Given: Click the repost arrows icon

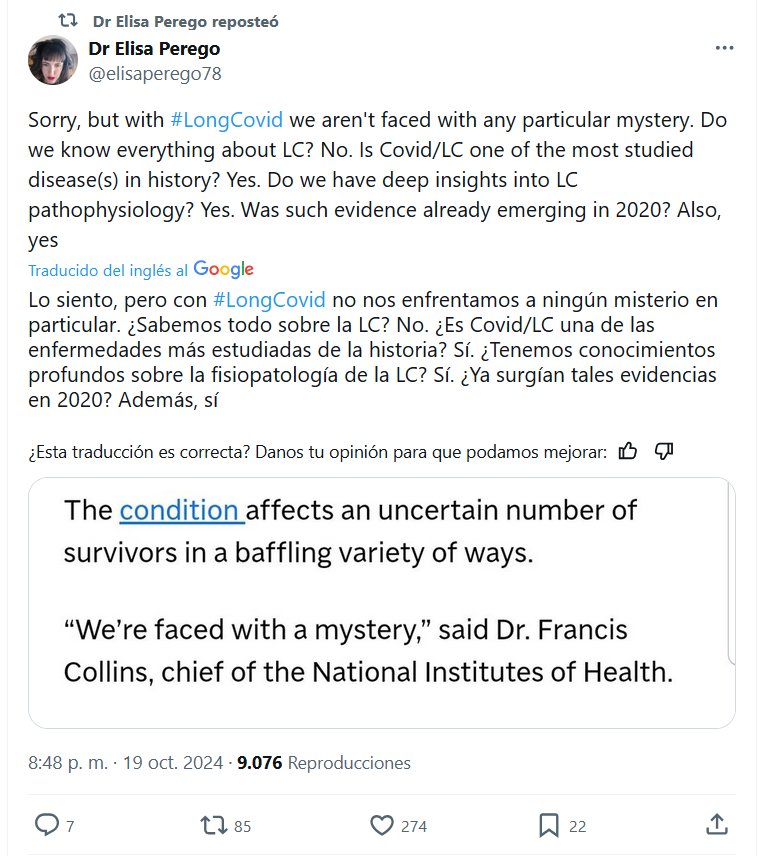Looking at the screenshot, I should [213, 825].
